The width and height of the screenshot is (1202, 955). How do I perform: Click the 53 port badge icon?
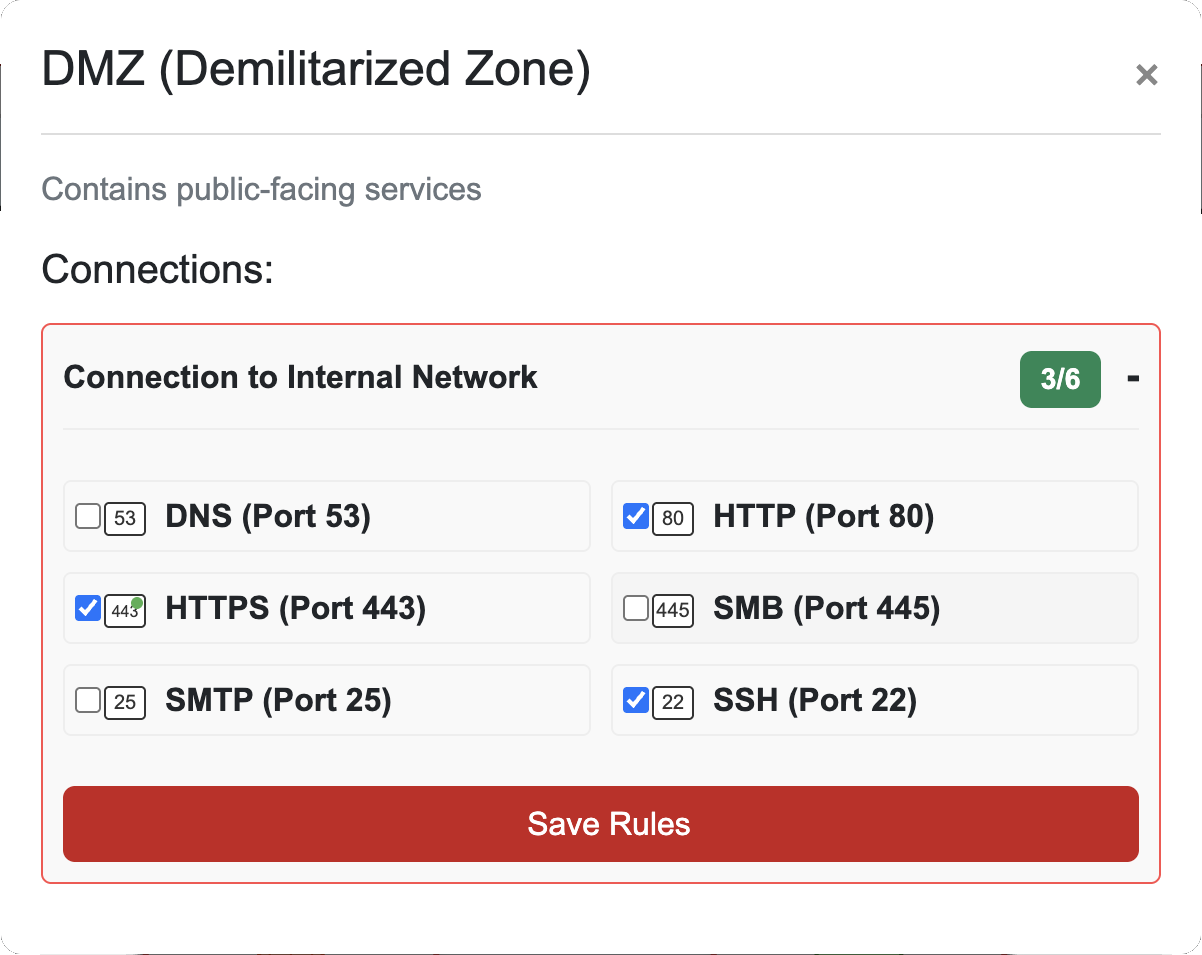pos(125,518)
